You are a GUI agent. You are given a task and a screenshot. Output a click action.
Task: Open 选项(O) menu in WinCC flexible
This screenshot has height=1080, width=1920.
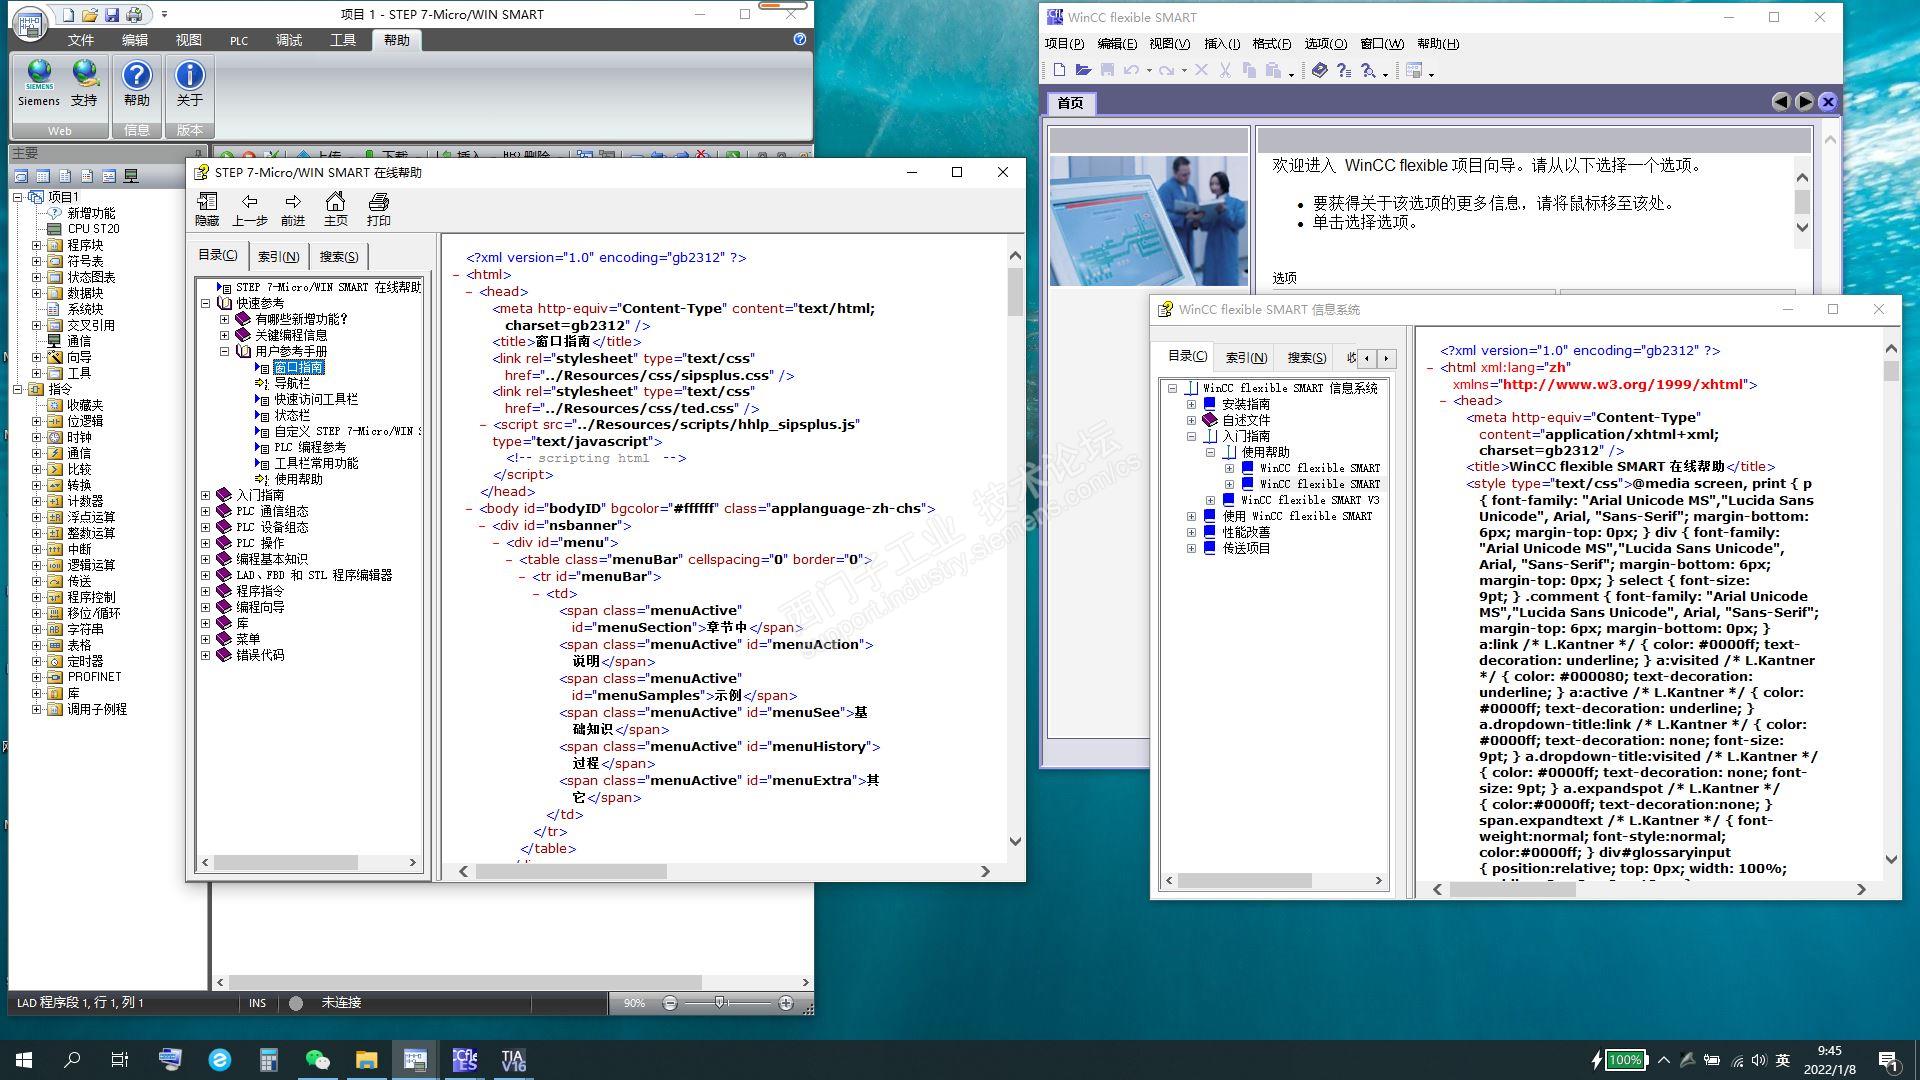pos(1325,43)
